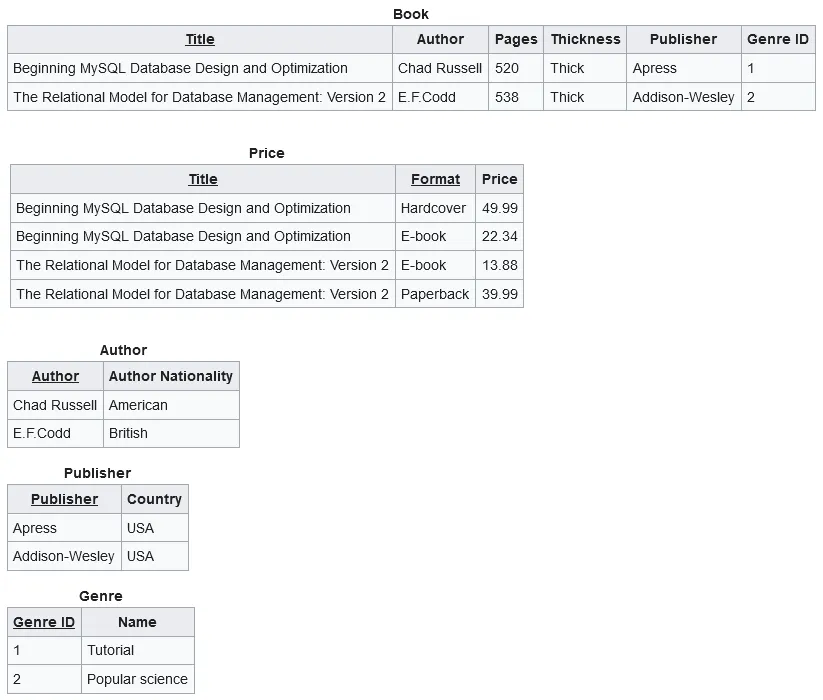Click the Tutorial genre name
The width and height of the screenshot is (823, 700).
[x=111, y=650]
